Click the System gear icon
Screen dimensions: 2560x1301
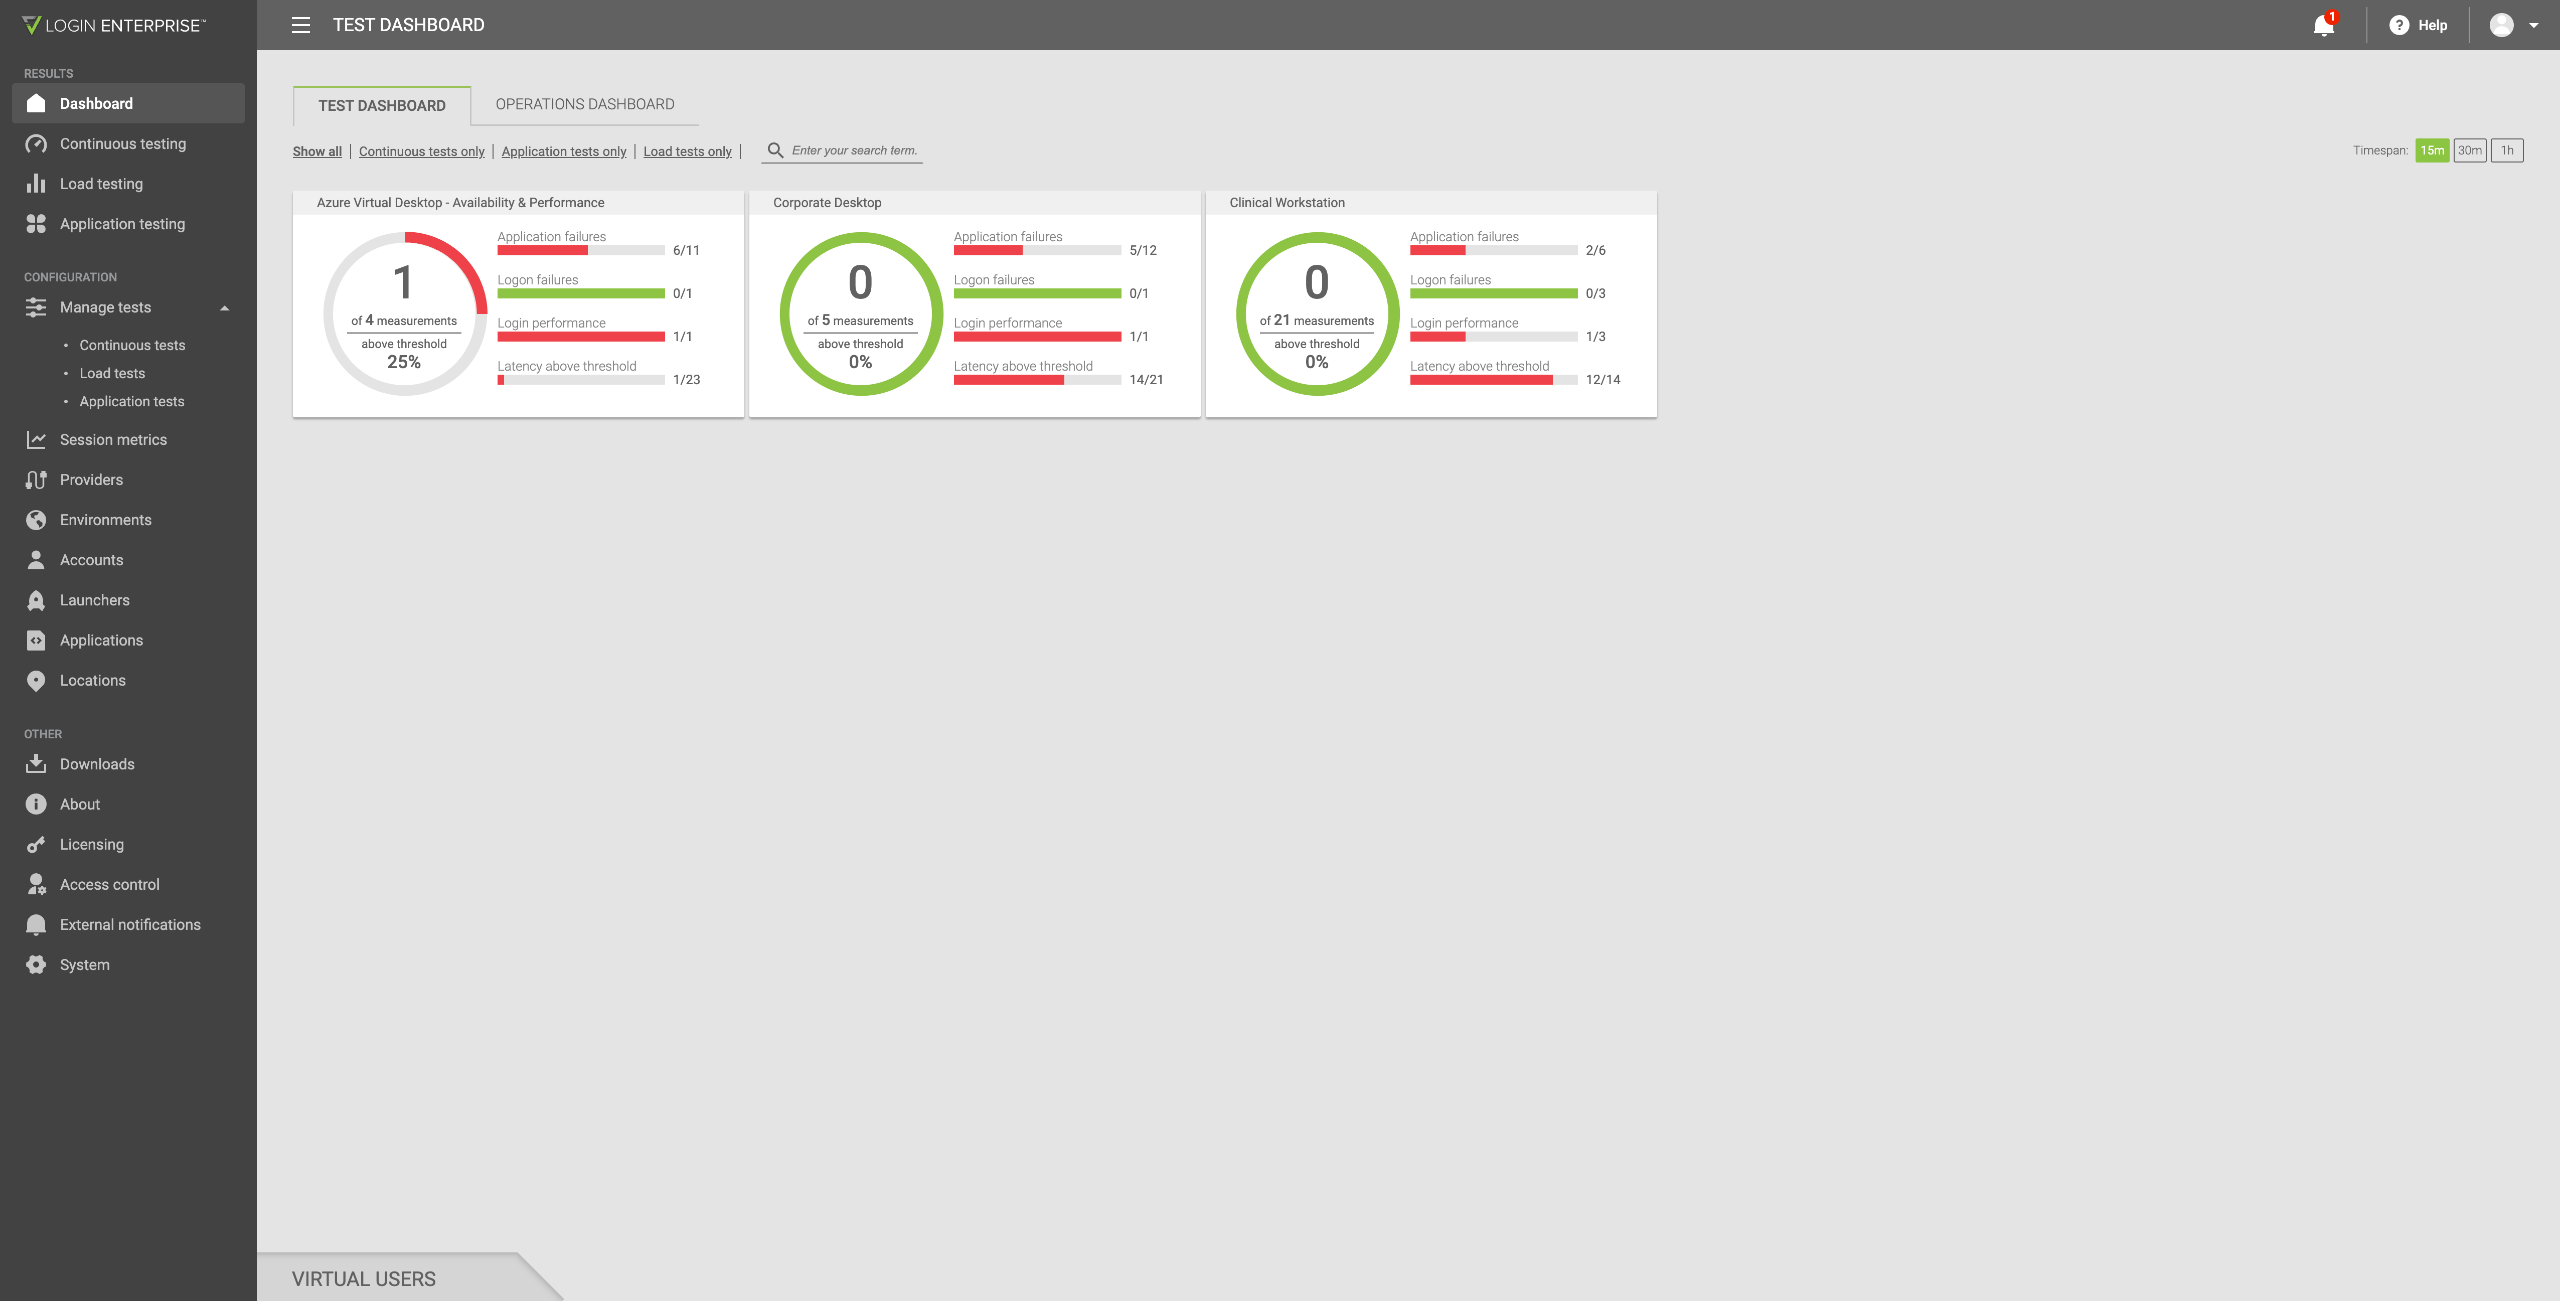tap(36, 965)
